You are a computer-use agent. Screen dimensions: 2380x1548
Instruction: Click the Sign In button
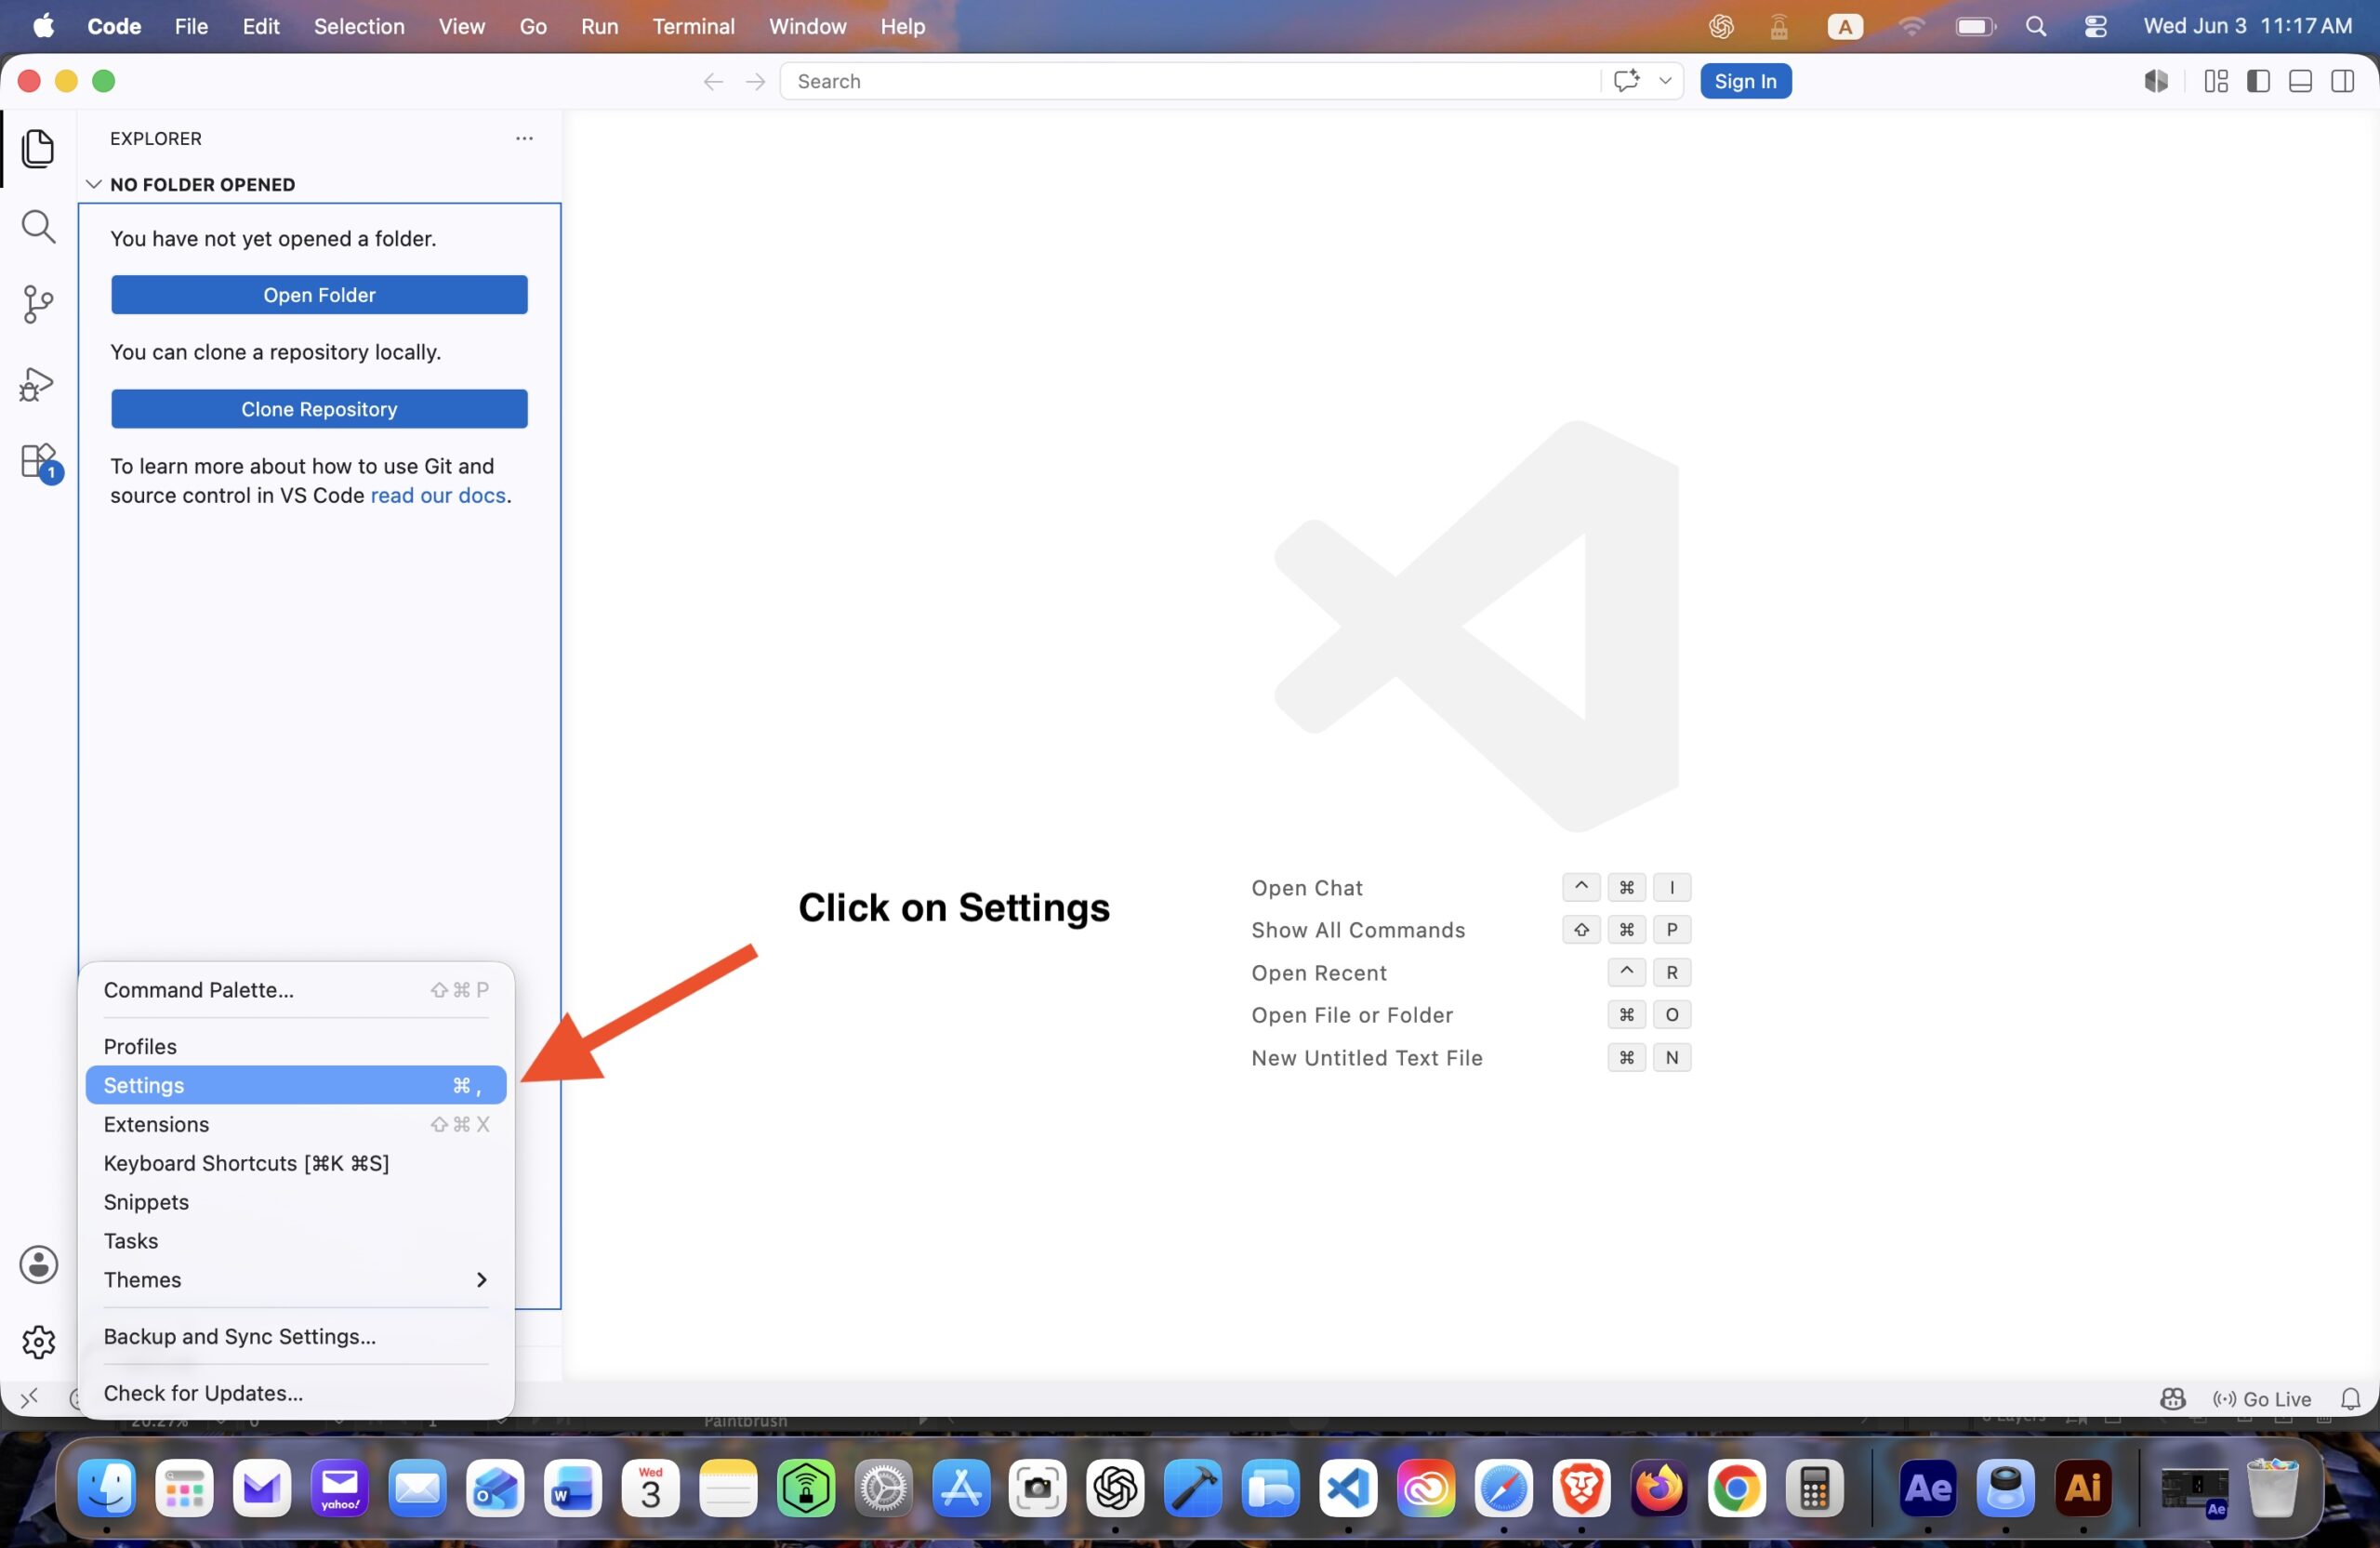pos(1745,81)
